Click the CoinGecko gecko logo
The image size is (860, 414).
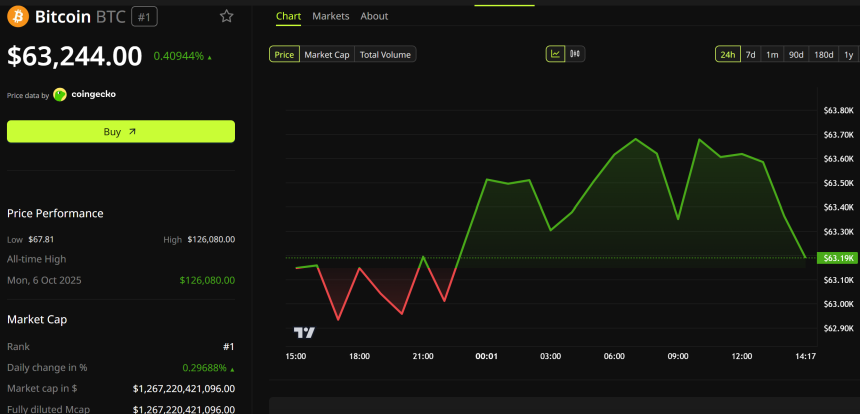click(x=60, y=94)
